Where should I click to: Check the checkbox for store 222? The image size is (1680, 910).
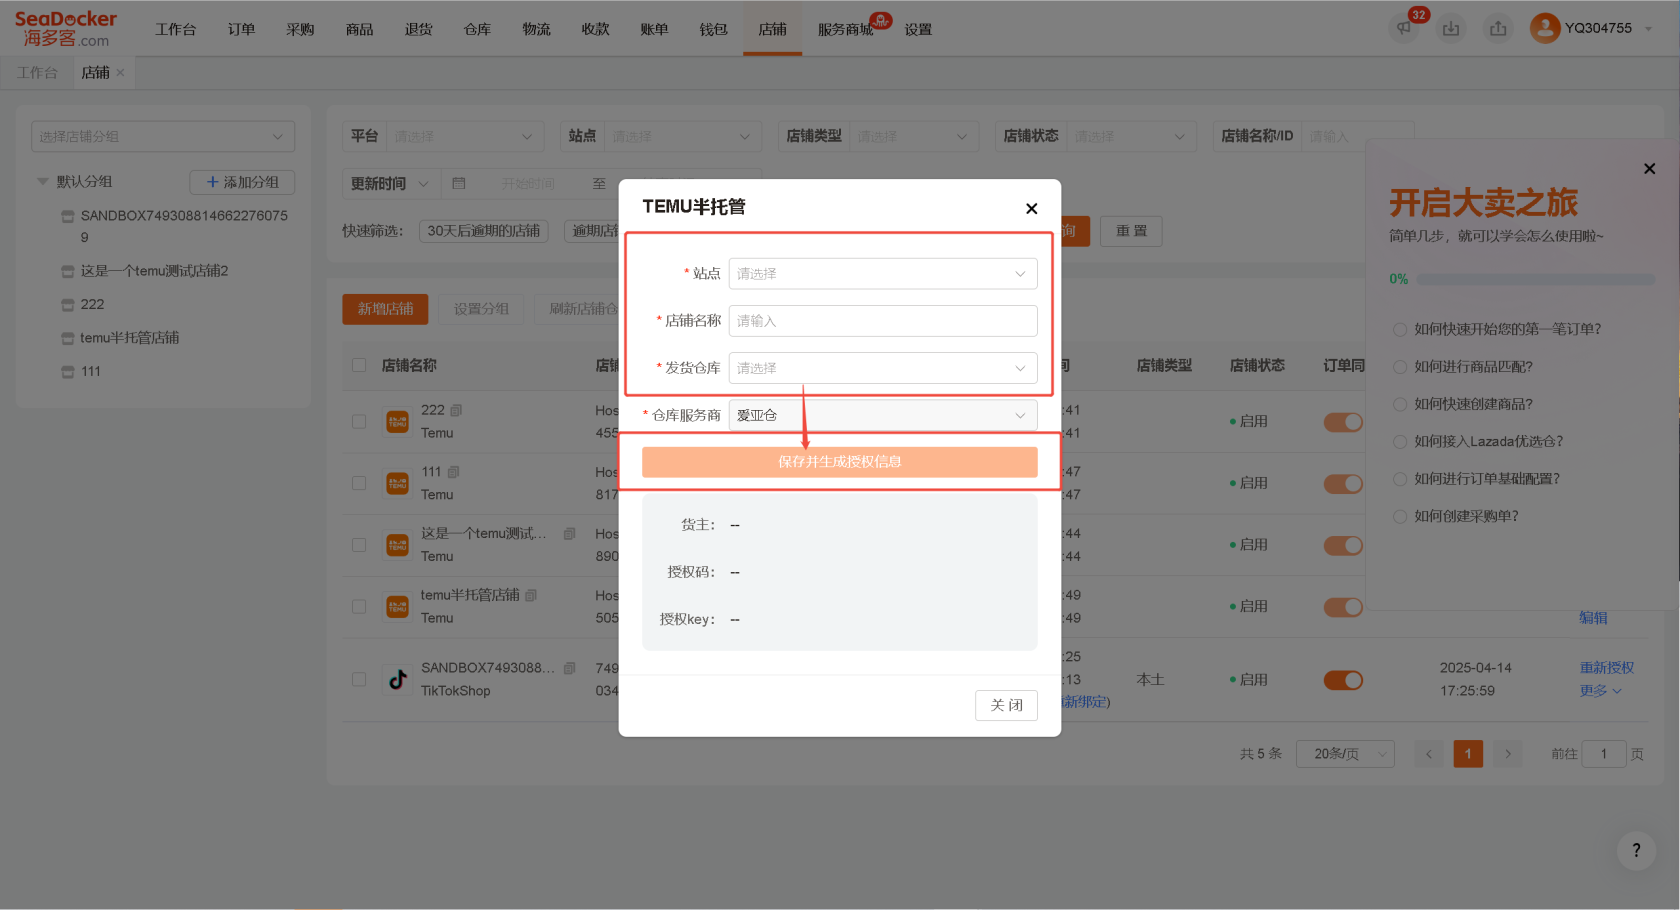[x=359, y=421]
